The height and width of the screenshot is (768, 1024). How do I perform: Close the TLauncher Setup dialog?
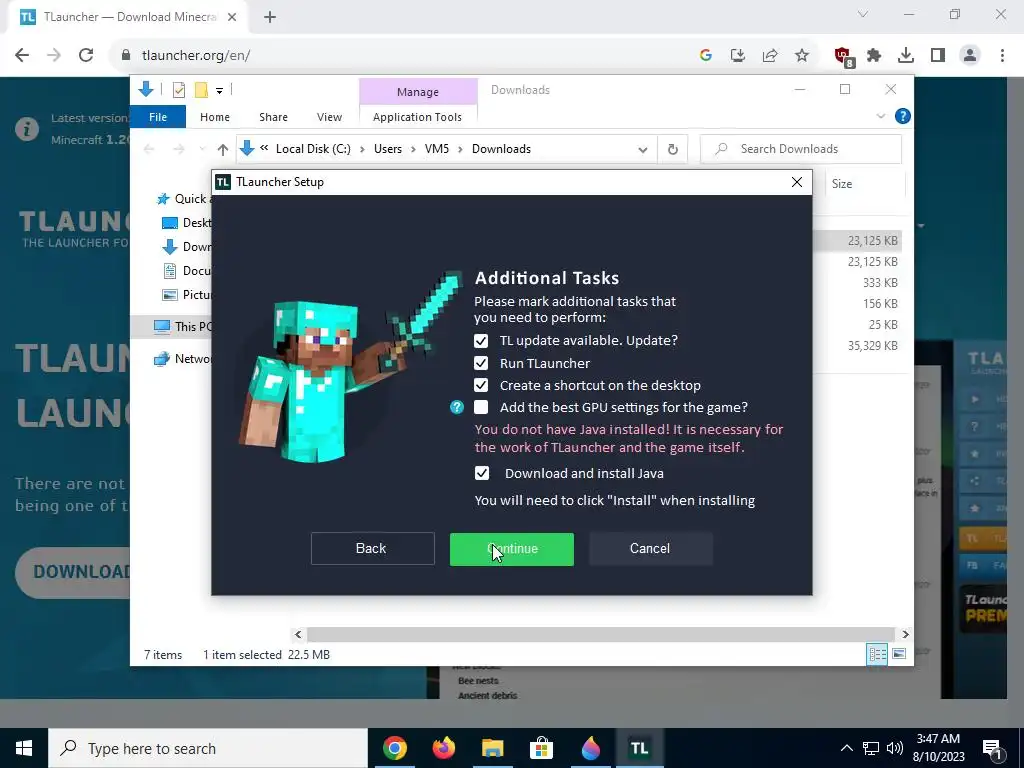click(797, 182)
